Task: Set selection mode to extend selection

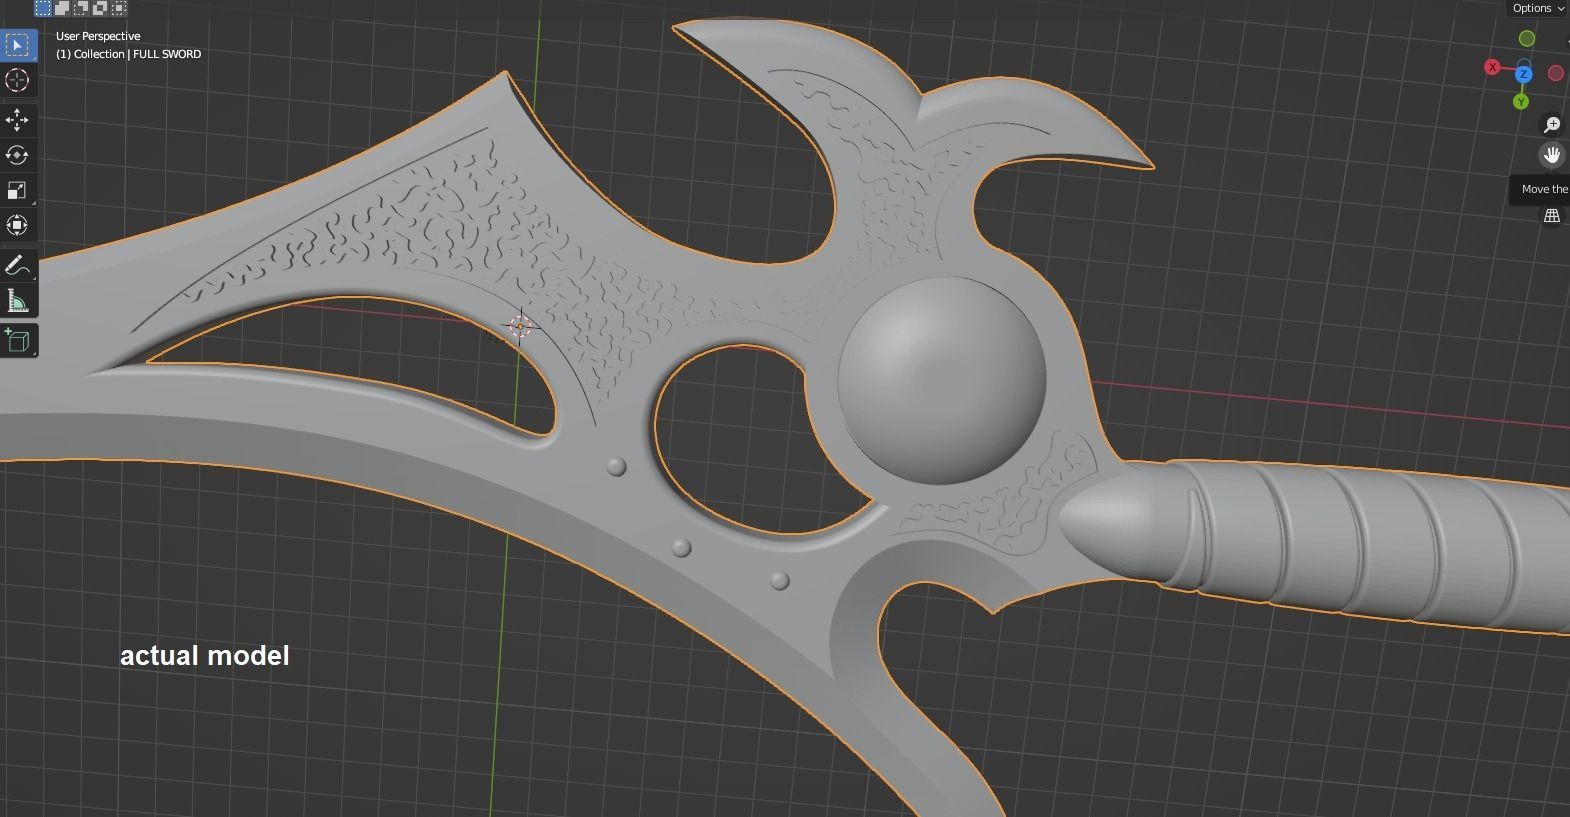Action: [x=62, y=8]
